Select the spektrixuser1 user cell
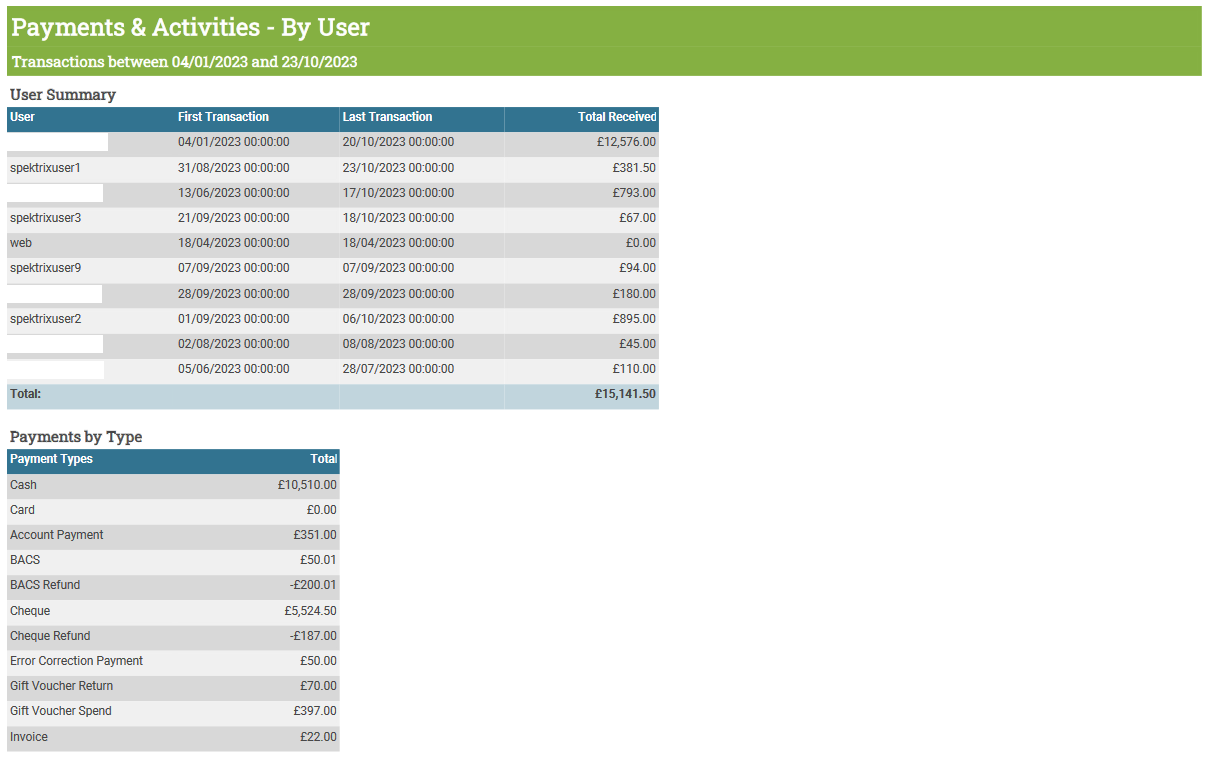The width and height of the screenshot is (1218, 763). pos(45,168)
